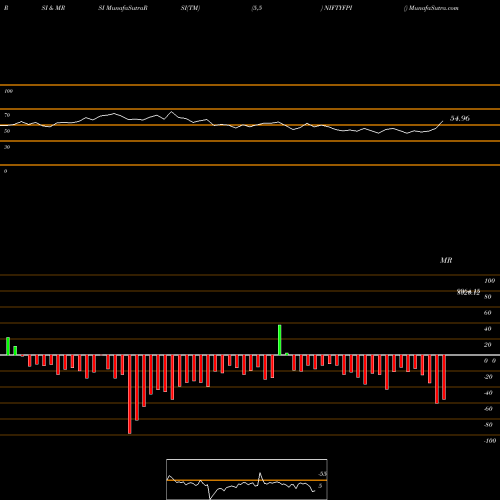The height and width of the screenshot is (500, 500).
Task: Click the overlapping date label near 80
Action: point(468,292)
